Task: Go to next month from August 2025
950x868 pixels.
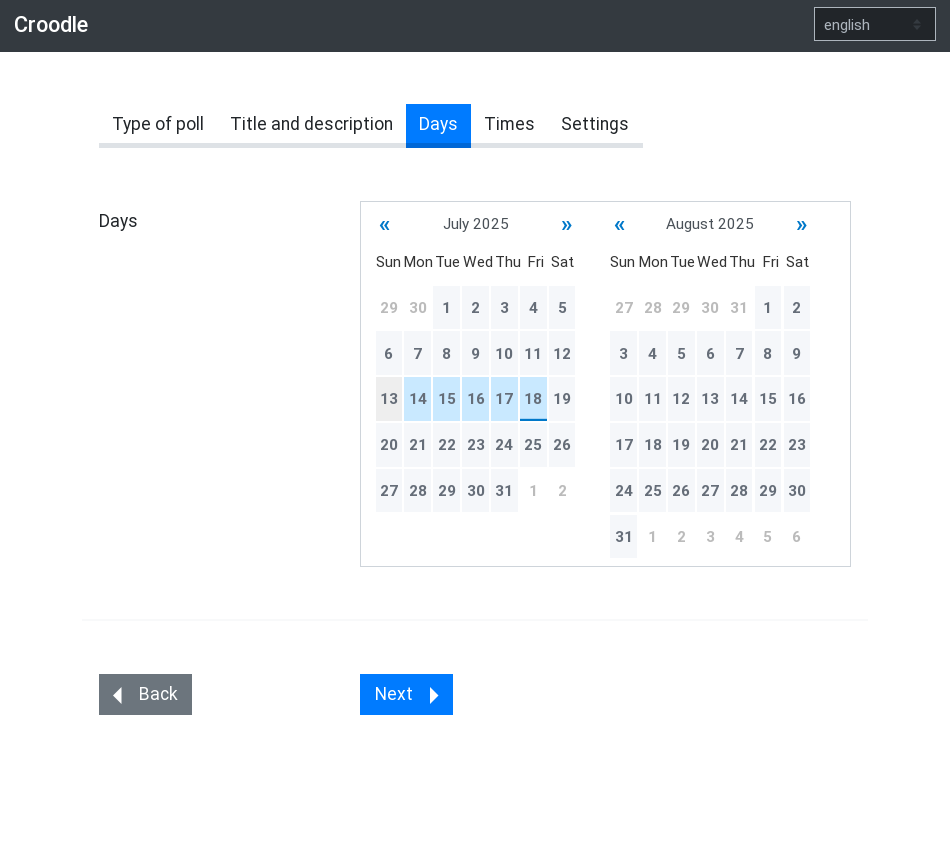Action: click(x=802, y=225)
